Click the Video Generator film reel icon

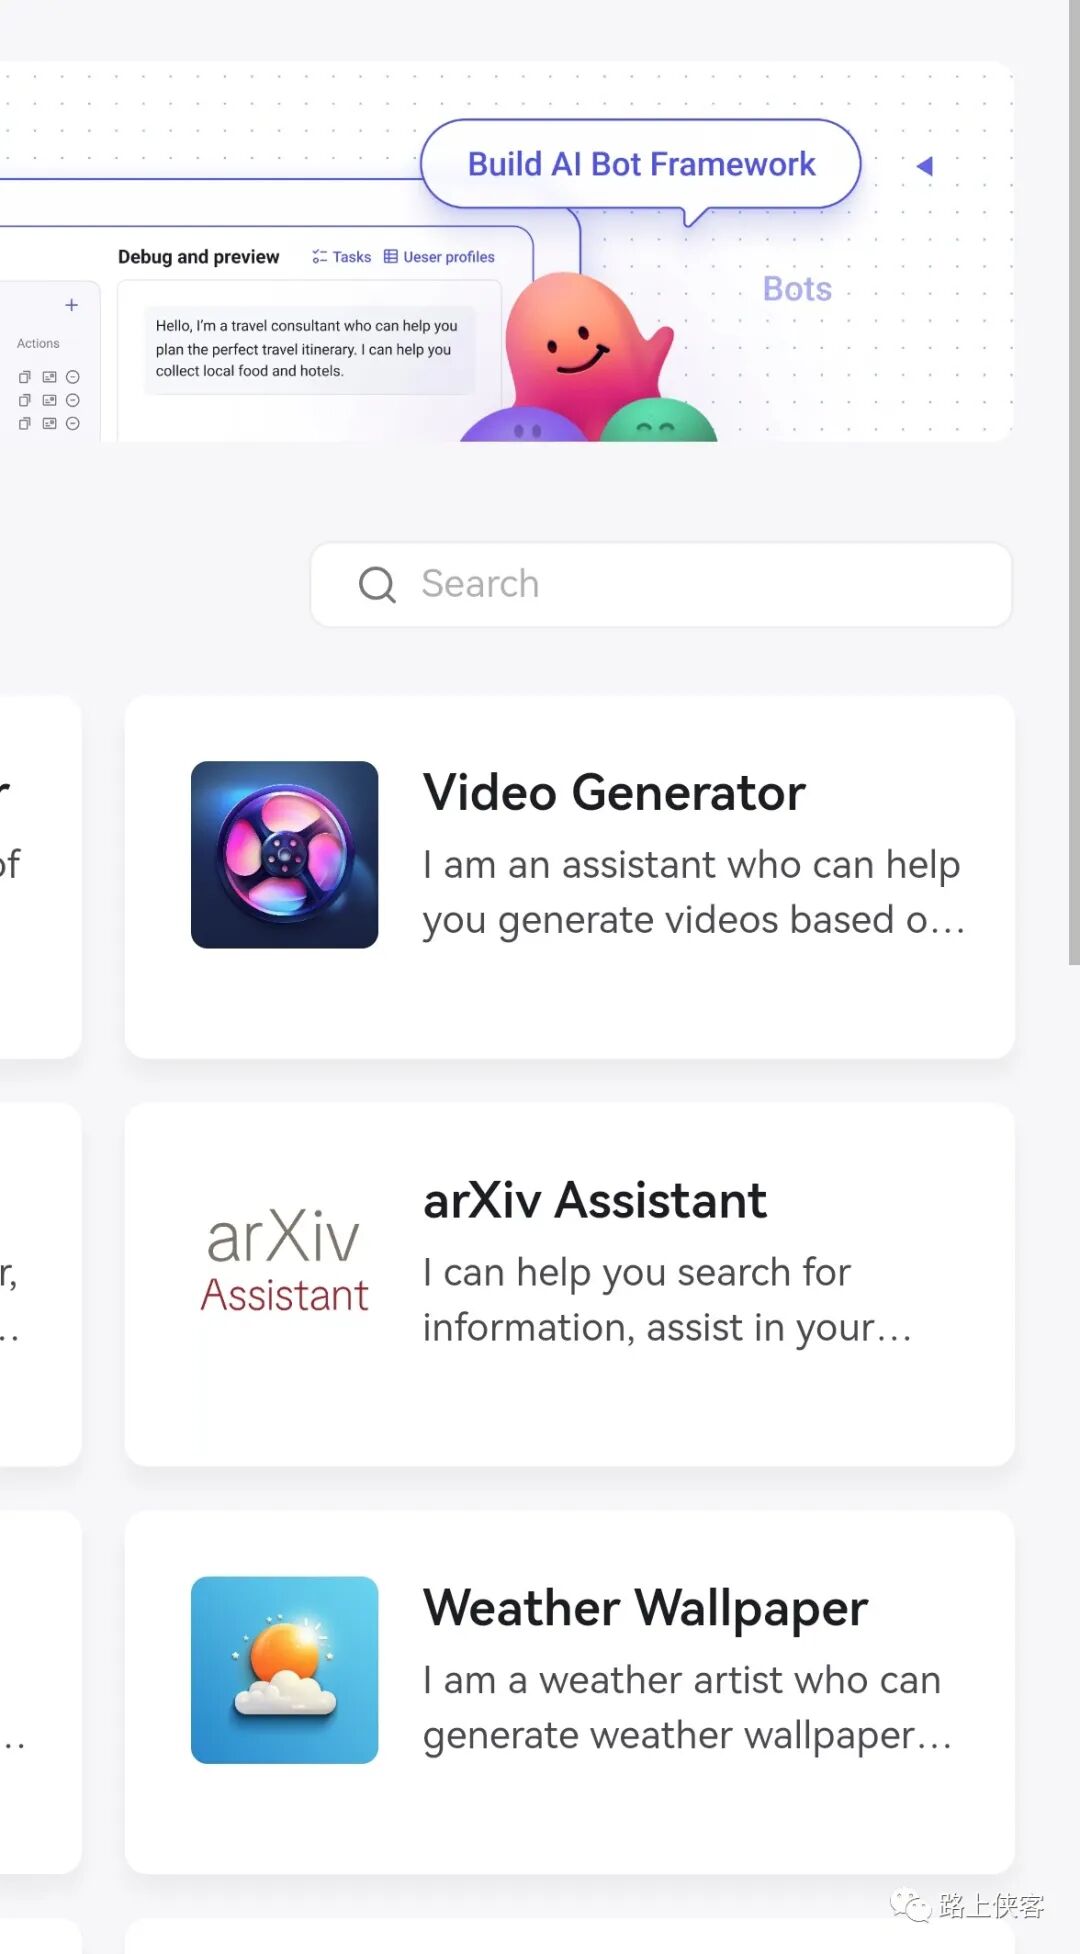(x=284, y=854)
